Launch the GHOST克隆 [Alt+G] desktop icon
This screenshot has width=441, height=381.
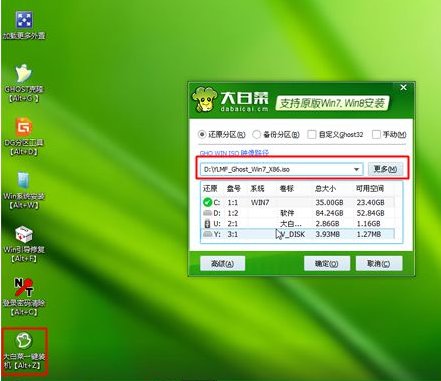click(24, 83)
